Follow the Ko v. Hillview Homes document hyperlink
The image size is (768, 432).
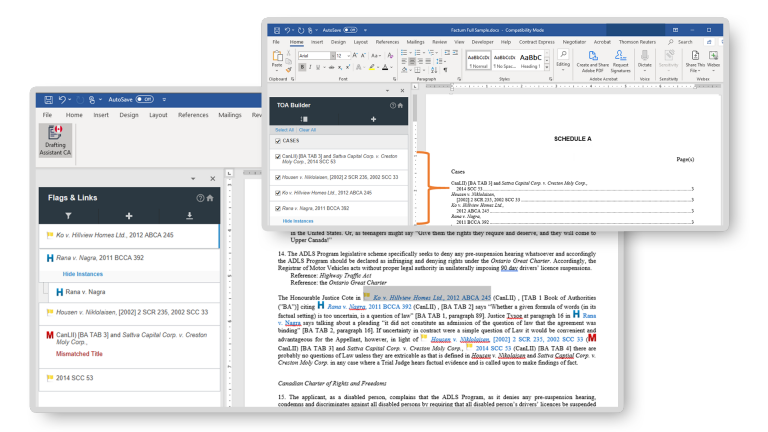point(432,298)
